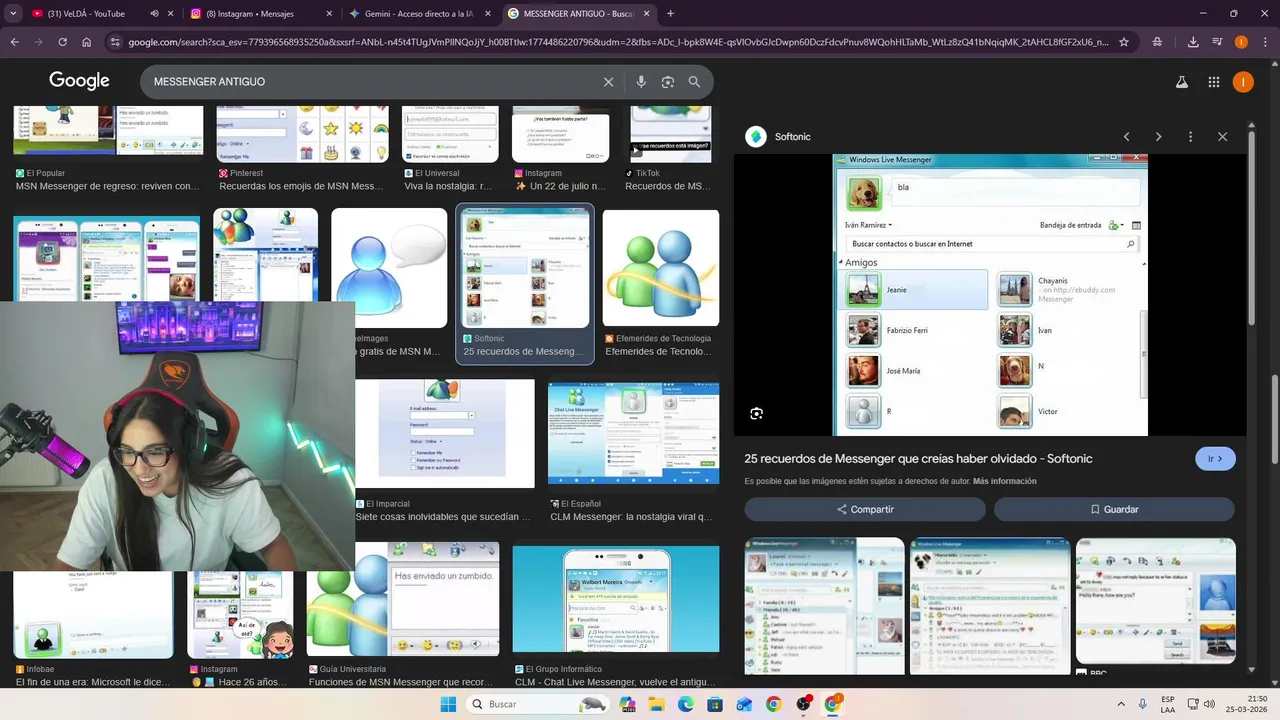This screenshot has height=720, width=1280.
Task: Search inside image with Lens icon
Action: [757, 413]
